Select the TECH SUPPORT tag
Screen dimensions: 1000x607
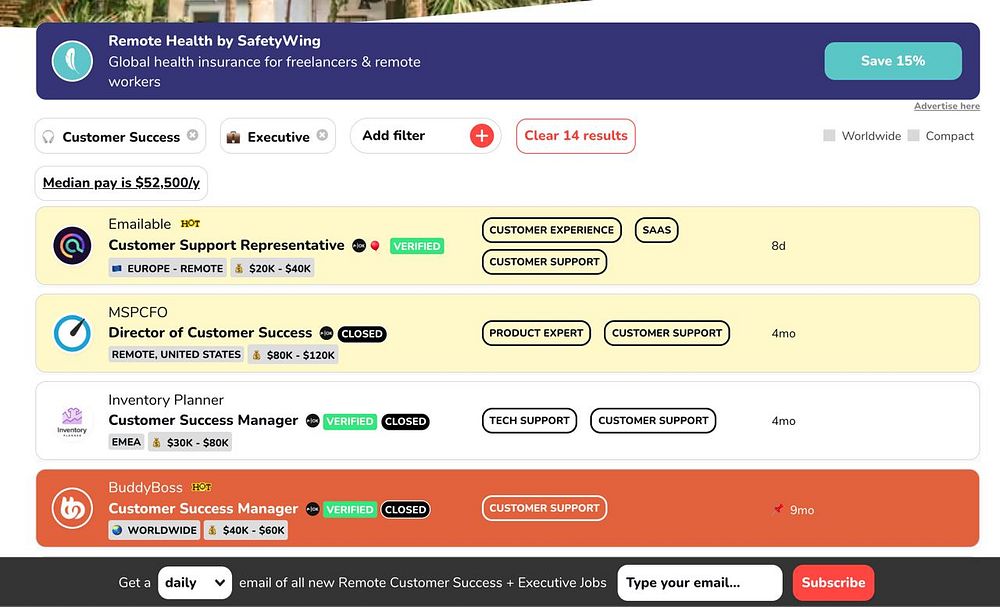coord(529,421)
